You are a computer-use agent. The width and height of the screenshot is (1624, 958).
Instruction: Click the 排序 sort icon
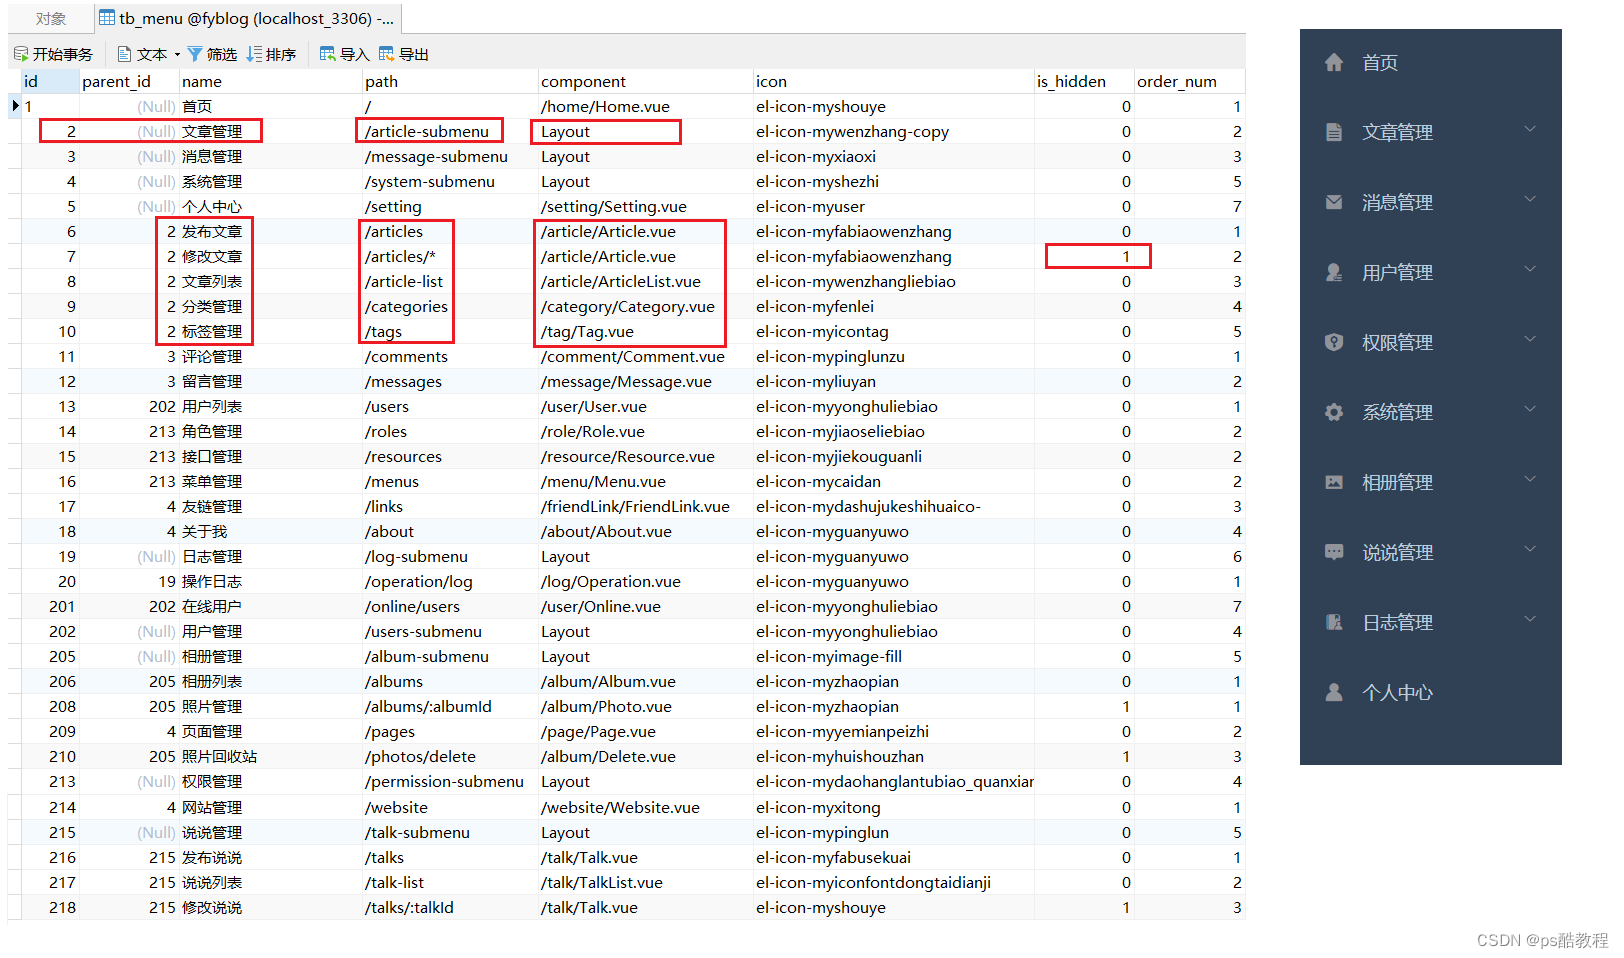255,54
